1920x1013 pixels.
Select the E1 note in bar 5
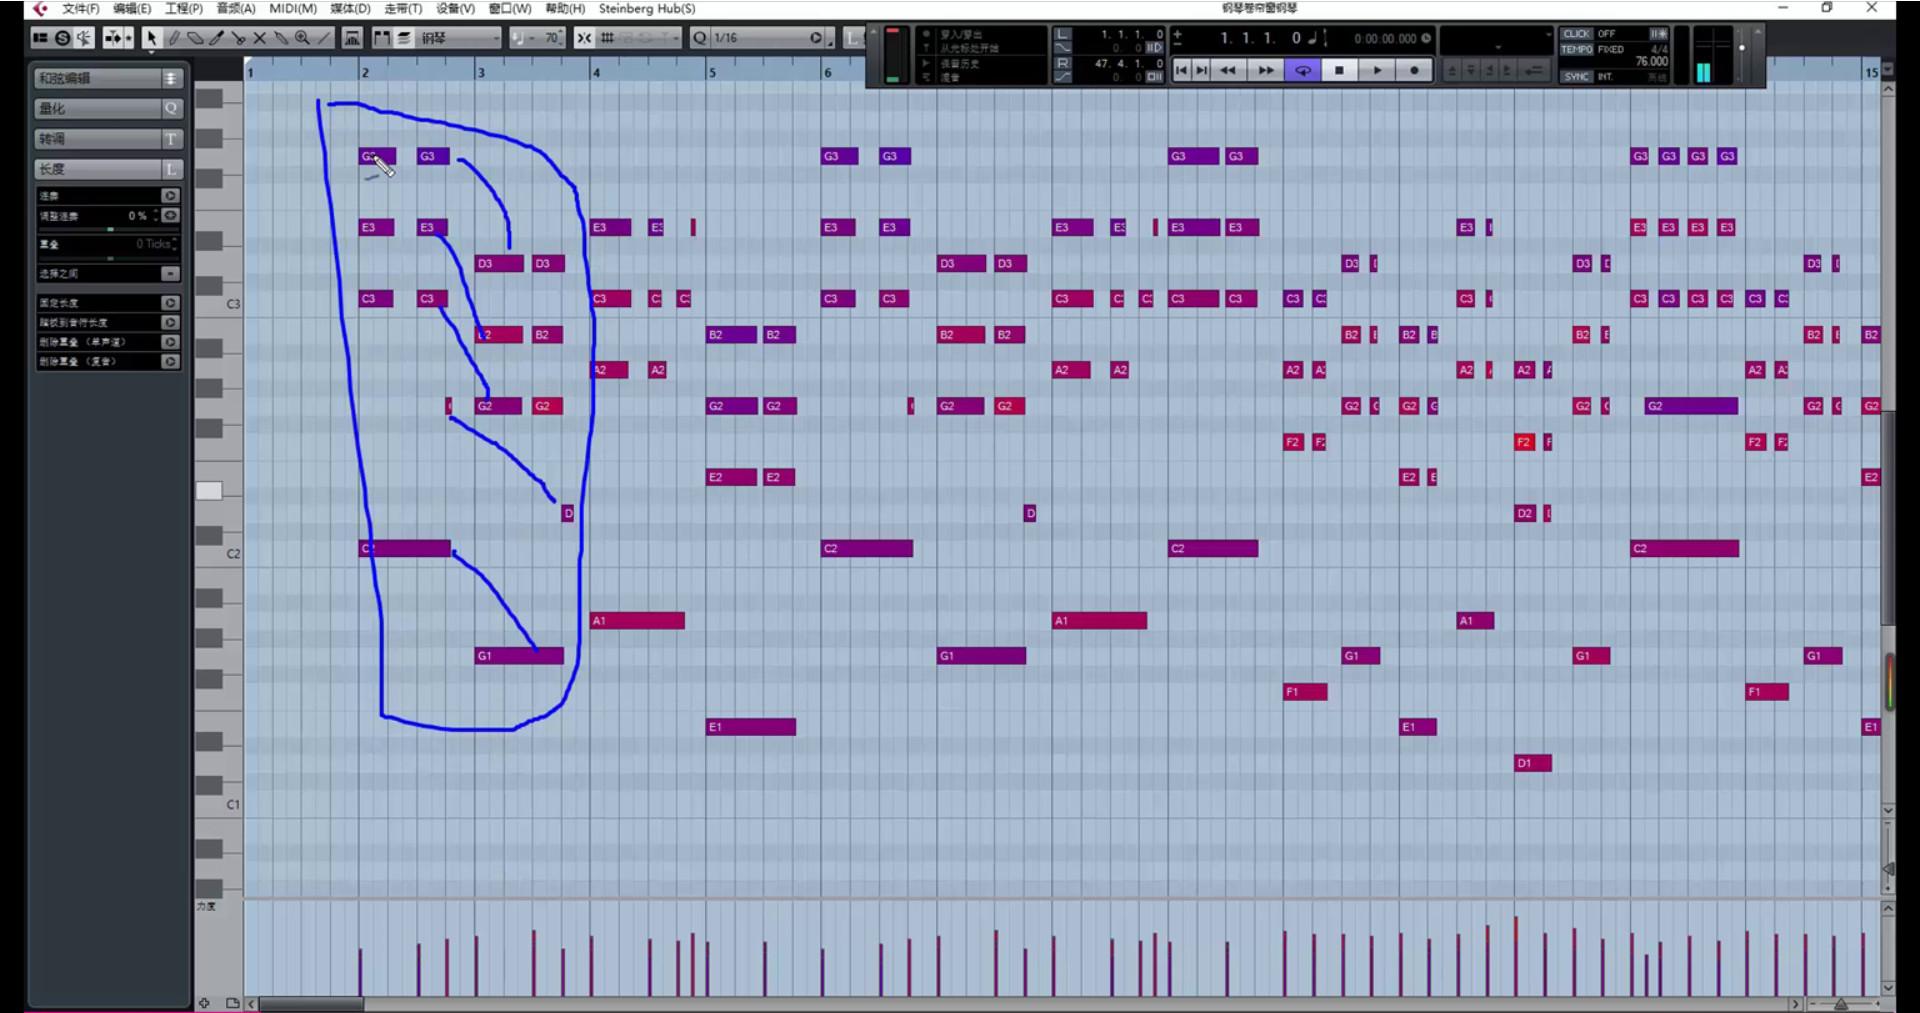(x=751, y=727)
